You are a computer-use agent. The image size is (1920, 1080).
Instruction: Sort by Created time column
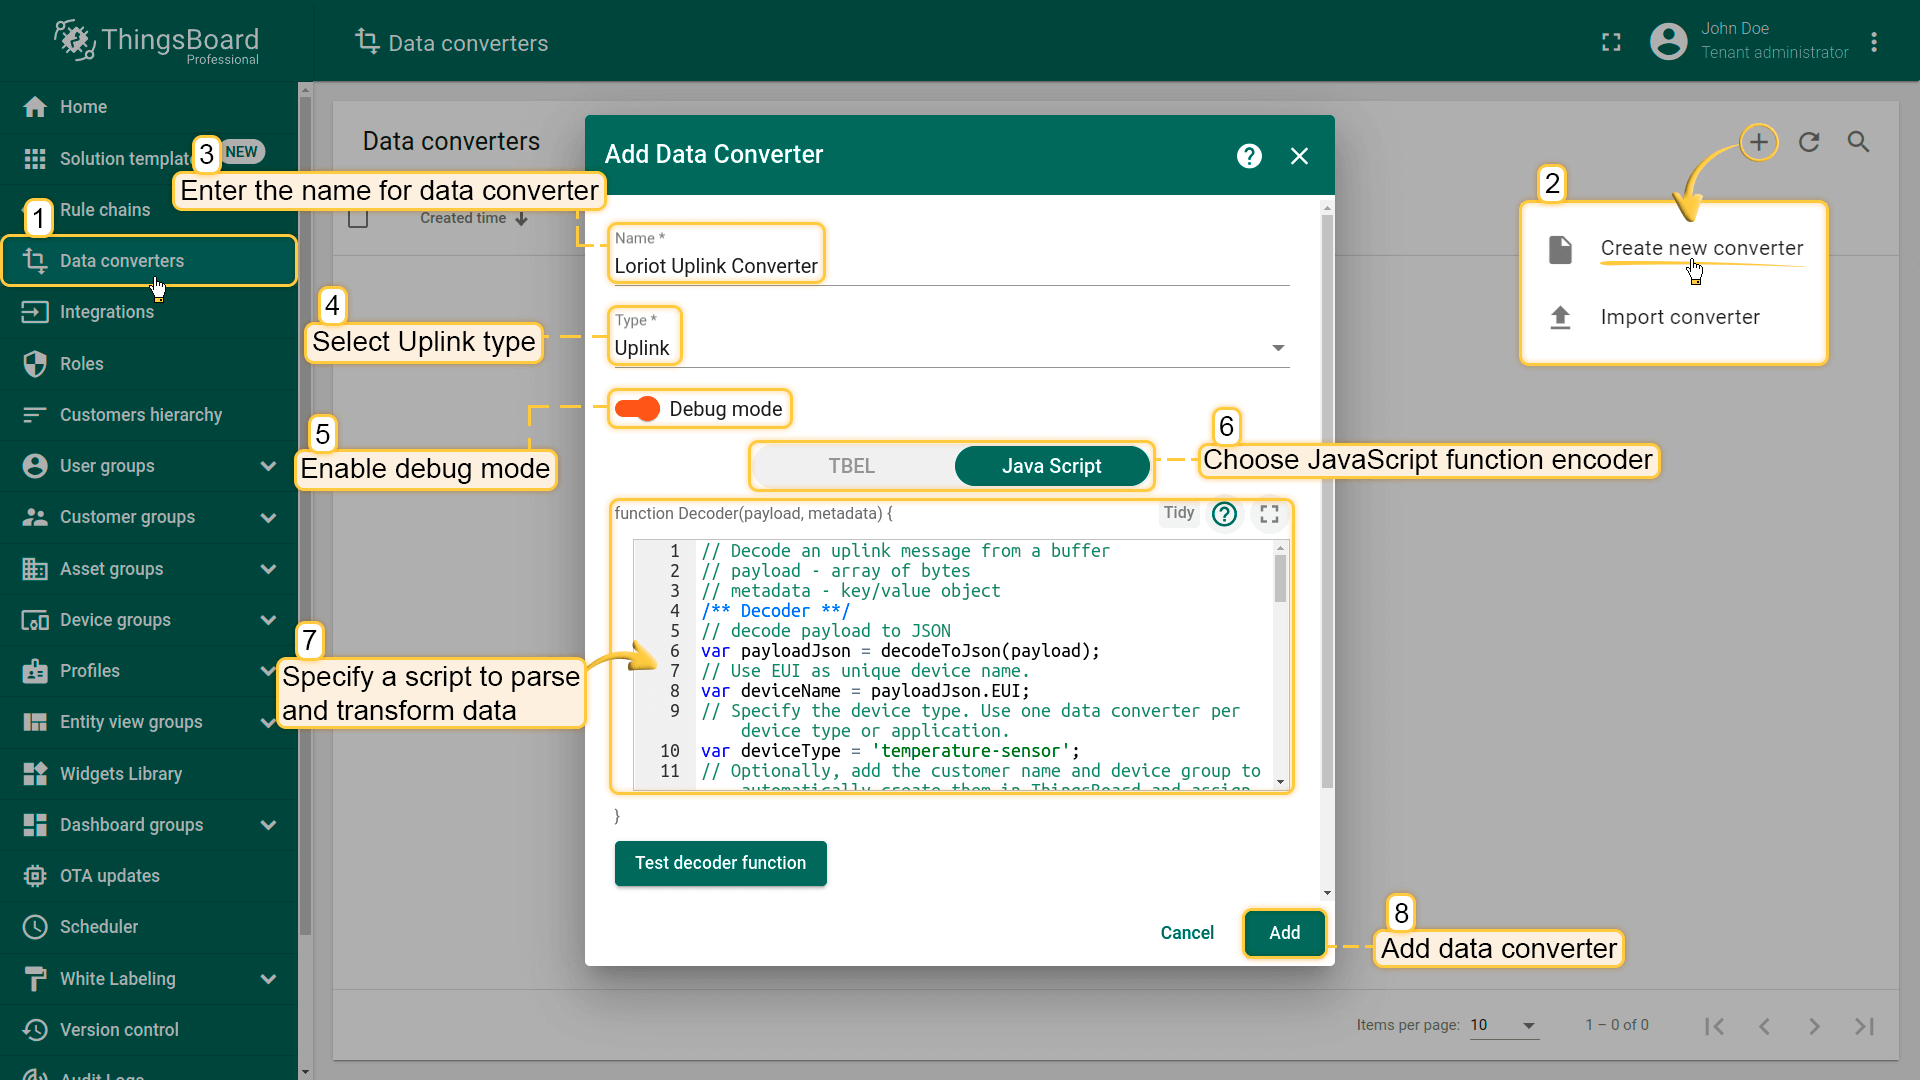coord(473,219)
